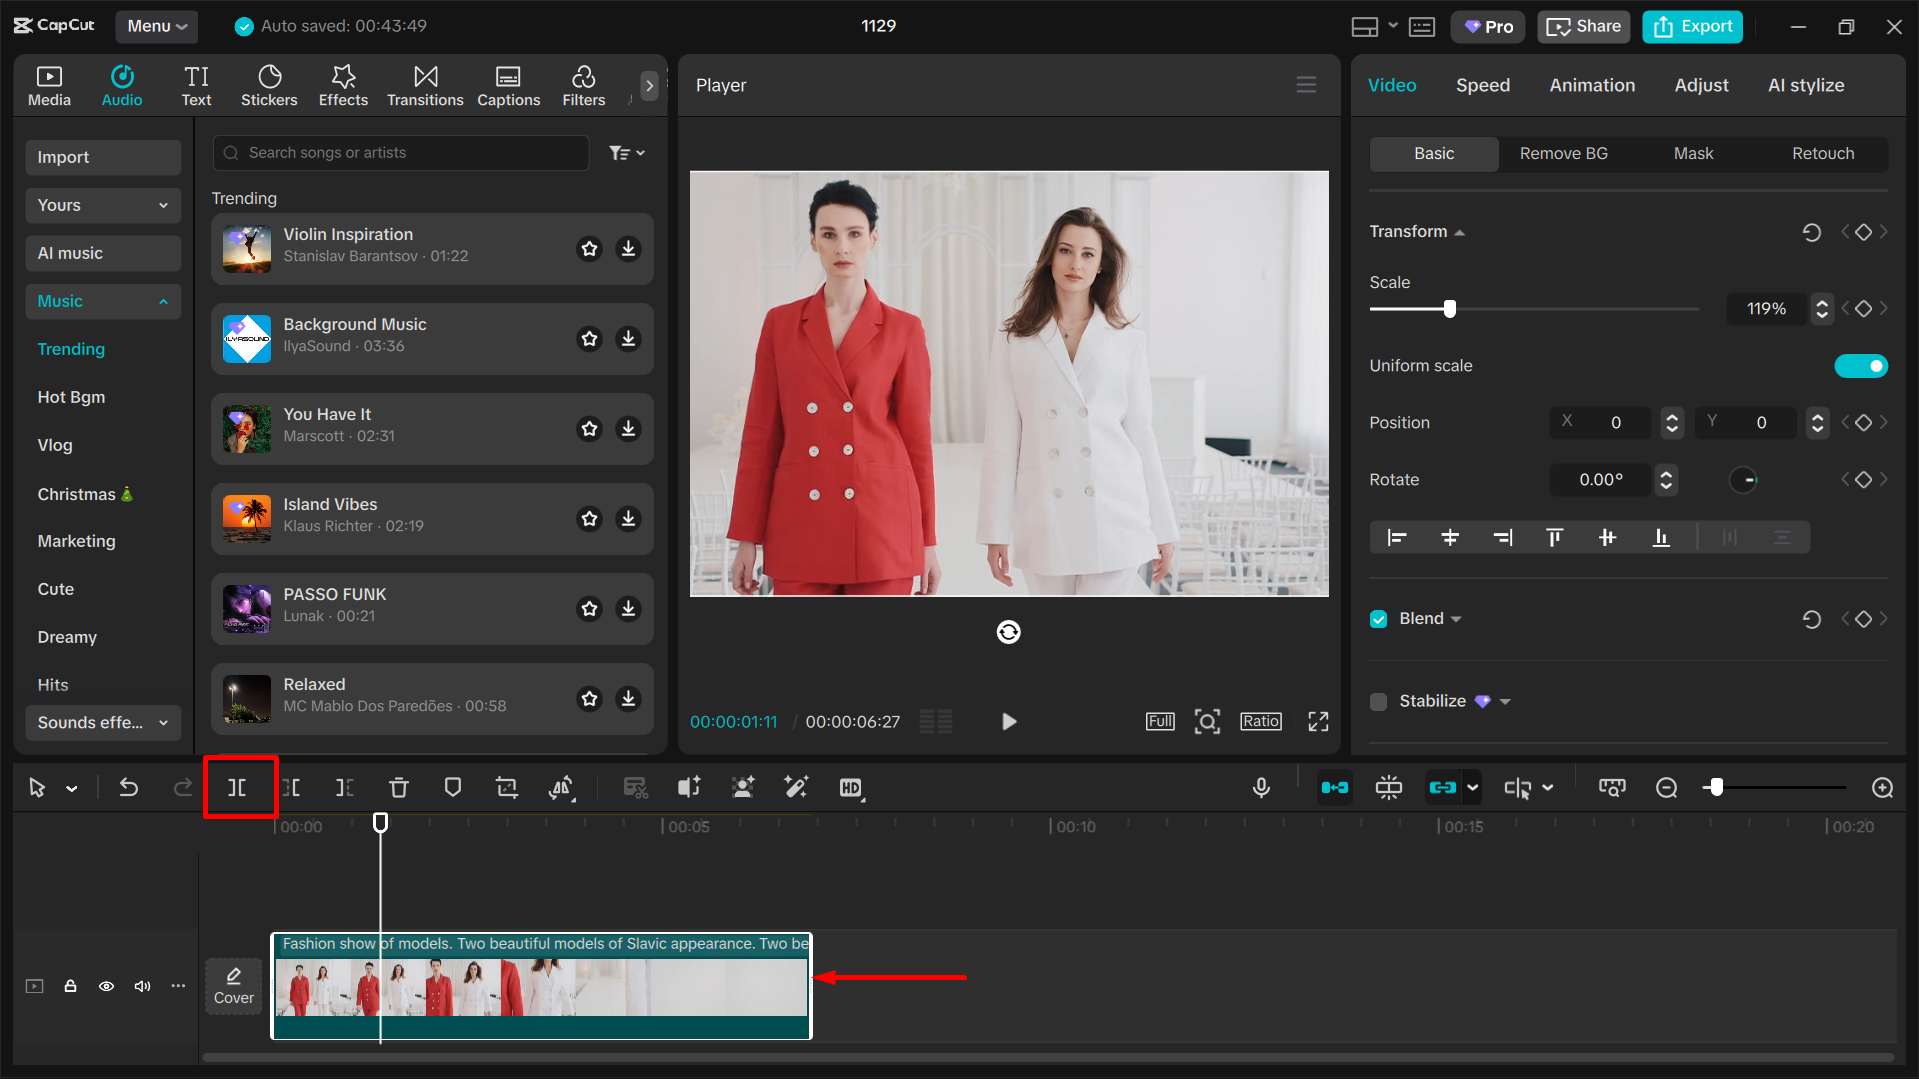Image resolution: width=1919 pixels, height=1079 pixels.
Task: Enable Stabilize for the clip
Action: tap(1378, 701)
